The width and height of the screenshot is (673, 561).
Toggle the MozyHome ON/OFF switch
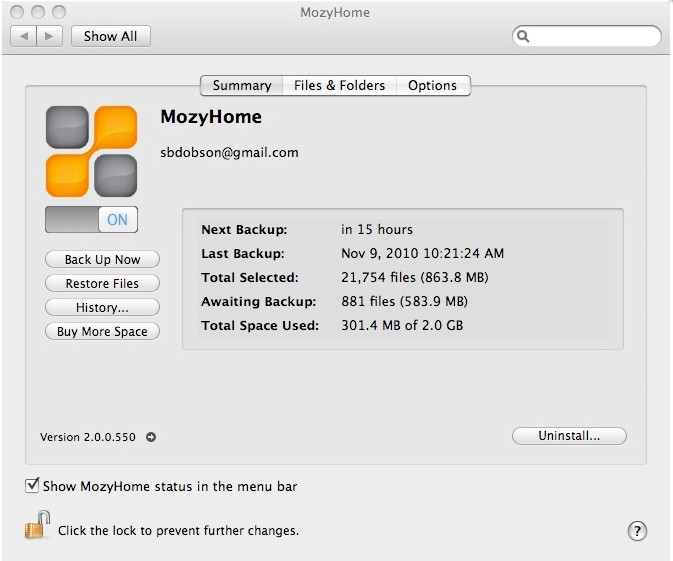point(91,219)
